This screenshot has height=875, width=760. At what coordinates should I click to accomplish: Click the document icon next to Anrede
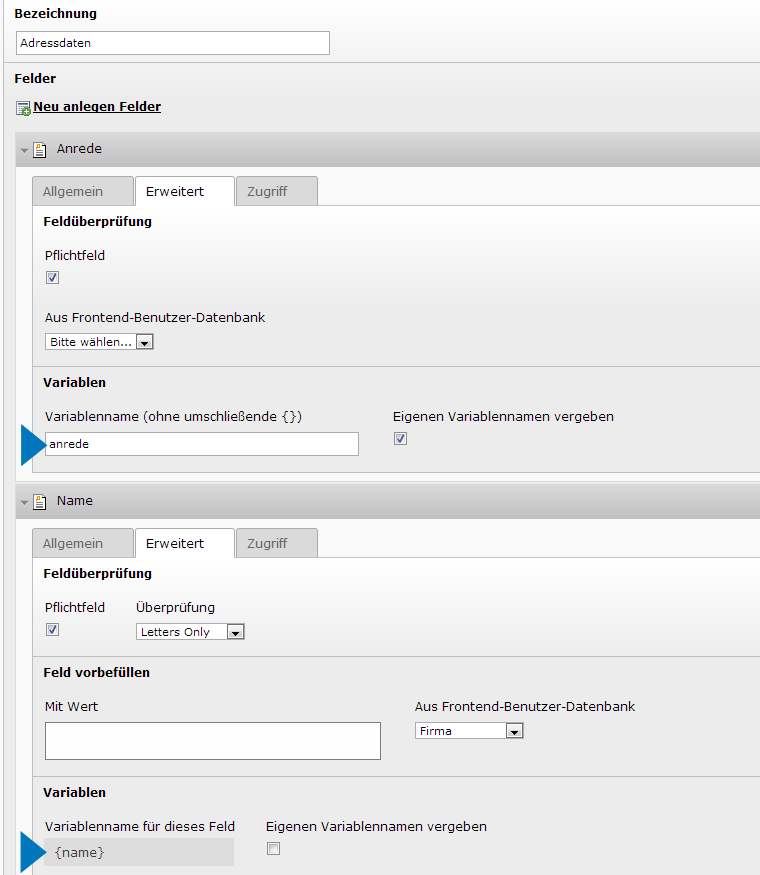click(x=40, y=150)
